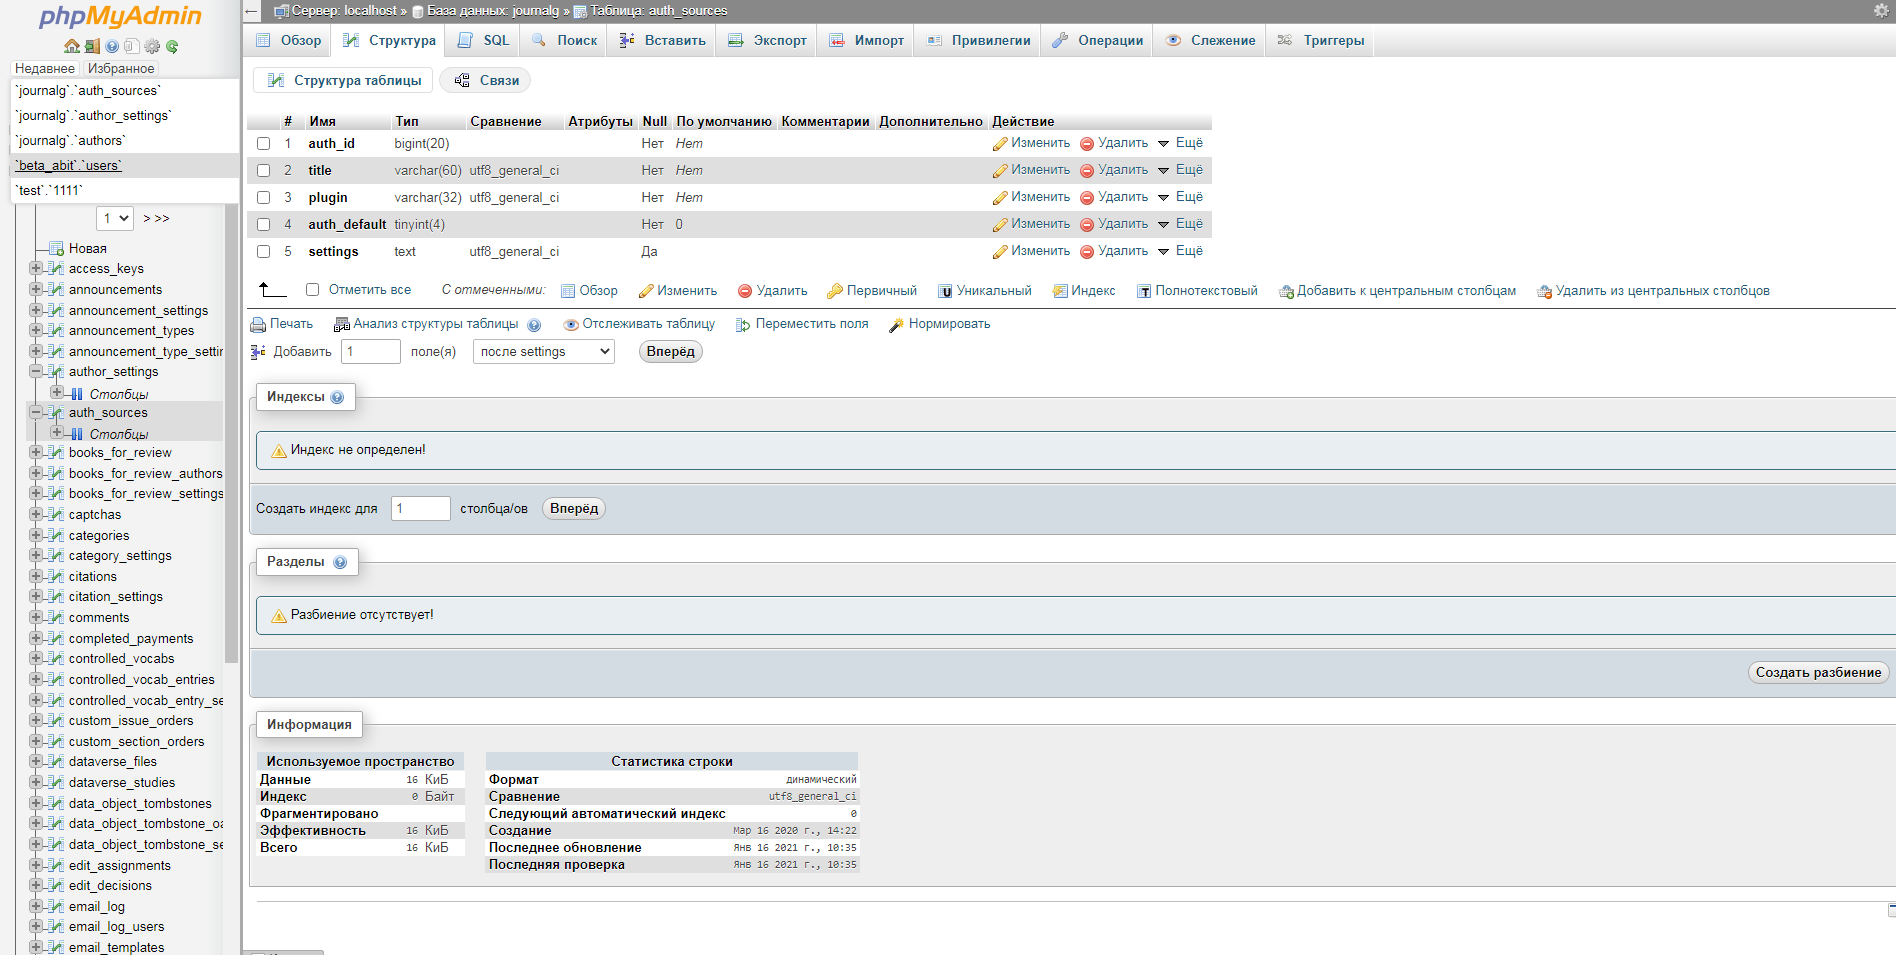Click Unique index icon for selected
The width and height of the screenshot is (1896, 955).
[x=945, y=291]
